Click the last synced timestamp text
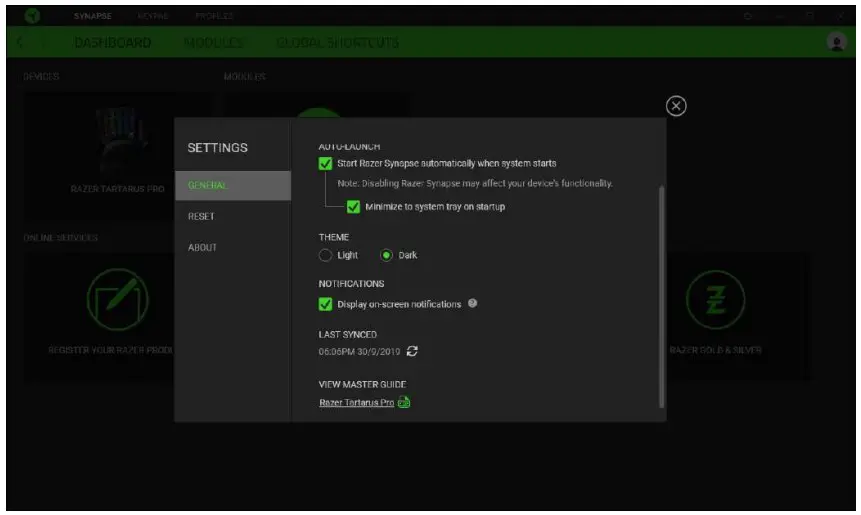Viewport: 861px width, 515px height. tap(359, 351)
